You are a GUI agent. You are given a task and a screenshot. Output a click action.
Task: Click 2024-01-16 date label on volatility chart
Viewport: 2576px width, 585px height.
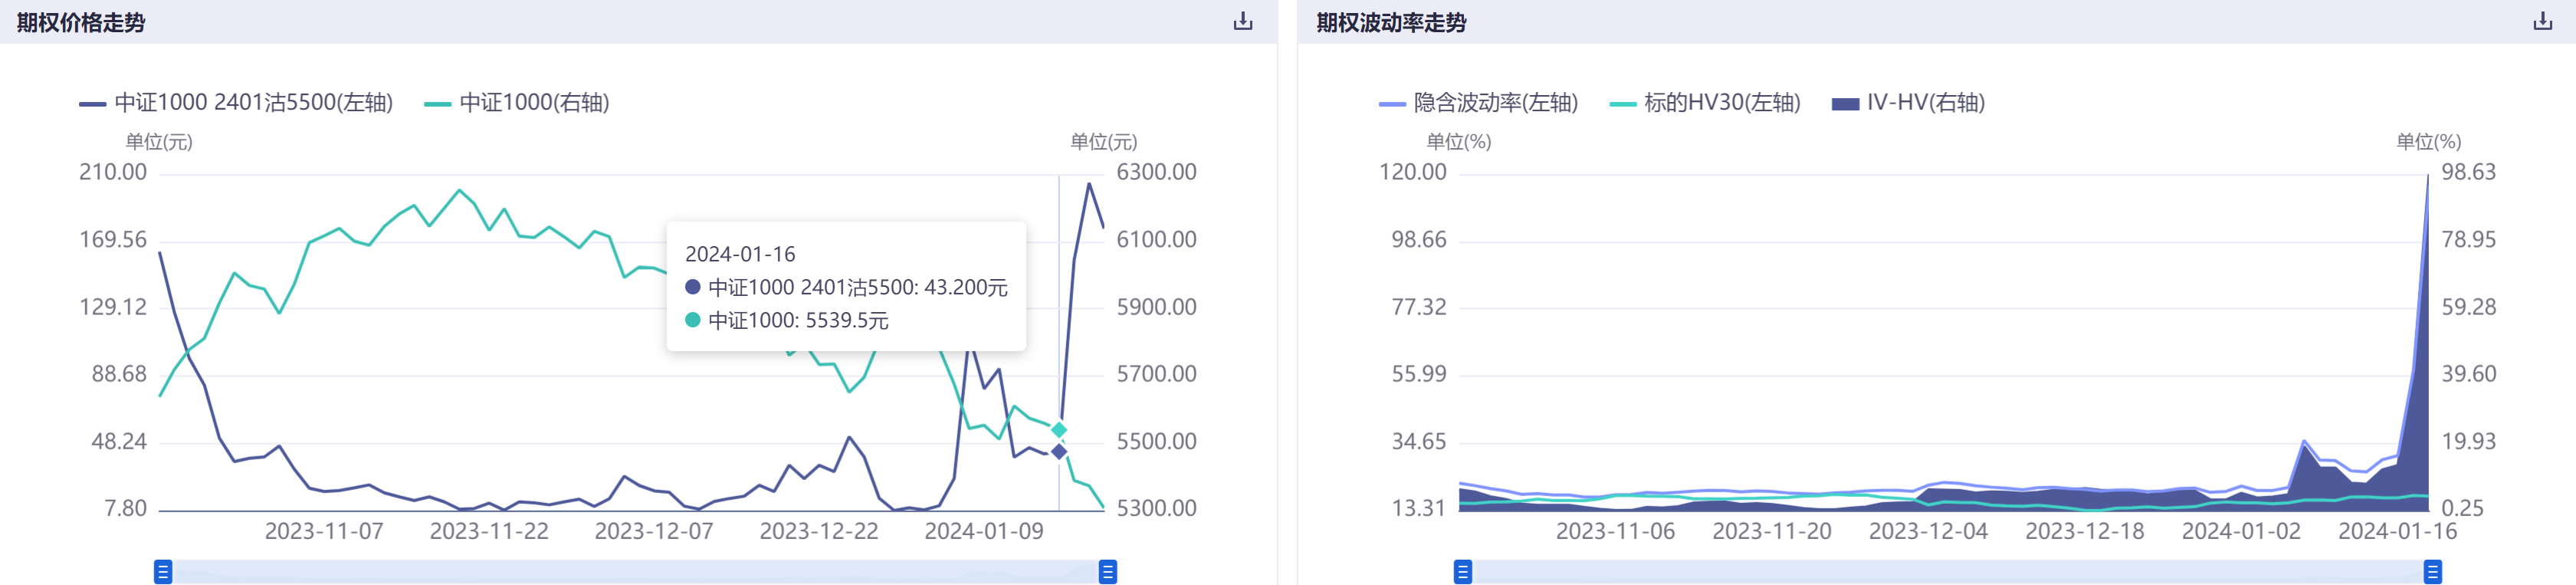(2397, 531)
